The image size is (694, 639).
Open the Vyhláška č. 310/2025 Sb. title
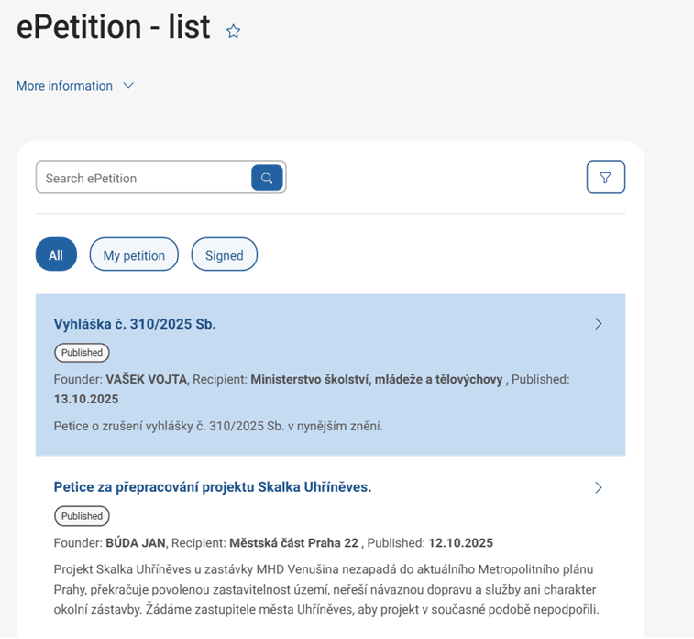[135, 324]
